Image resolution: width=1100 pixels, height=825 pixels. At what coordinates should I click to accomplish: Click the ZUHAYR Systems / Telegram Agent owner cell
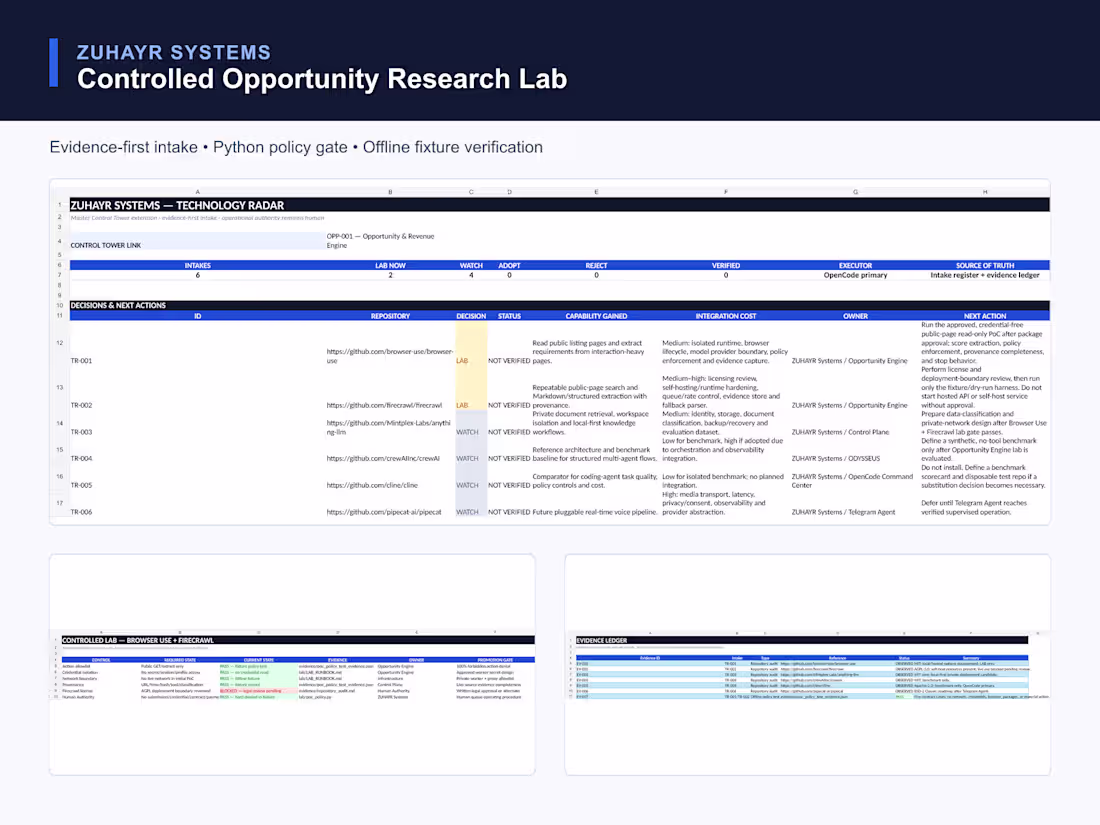click(843, 512)
